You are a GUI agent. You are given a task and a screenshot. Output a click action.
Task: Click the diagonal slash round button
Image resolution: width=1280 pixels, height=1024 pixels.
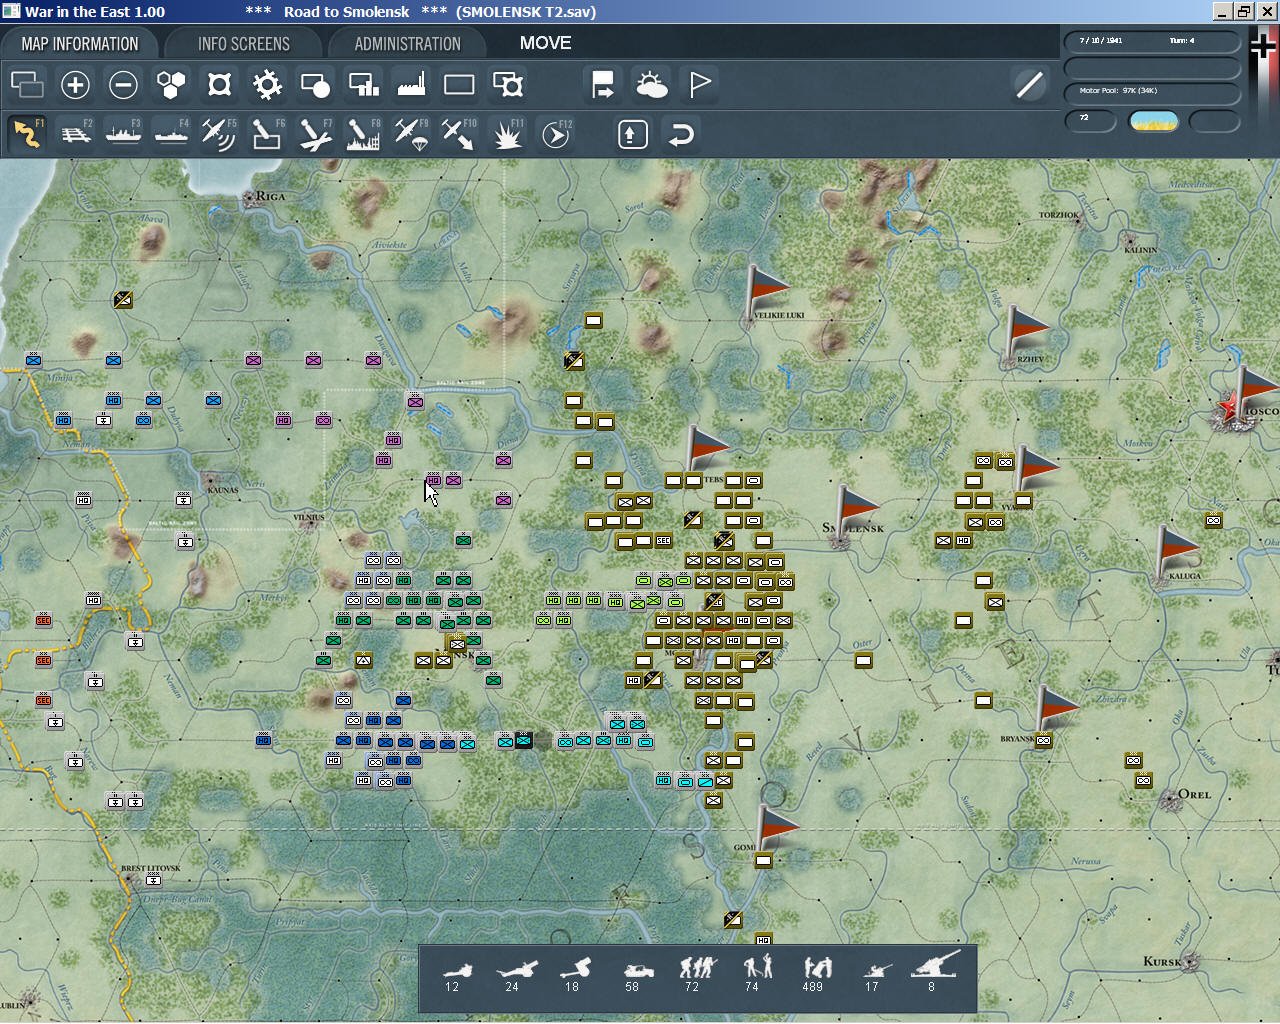[1029, 85]
